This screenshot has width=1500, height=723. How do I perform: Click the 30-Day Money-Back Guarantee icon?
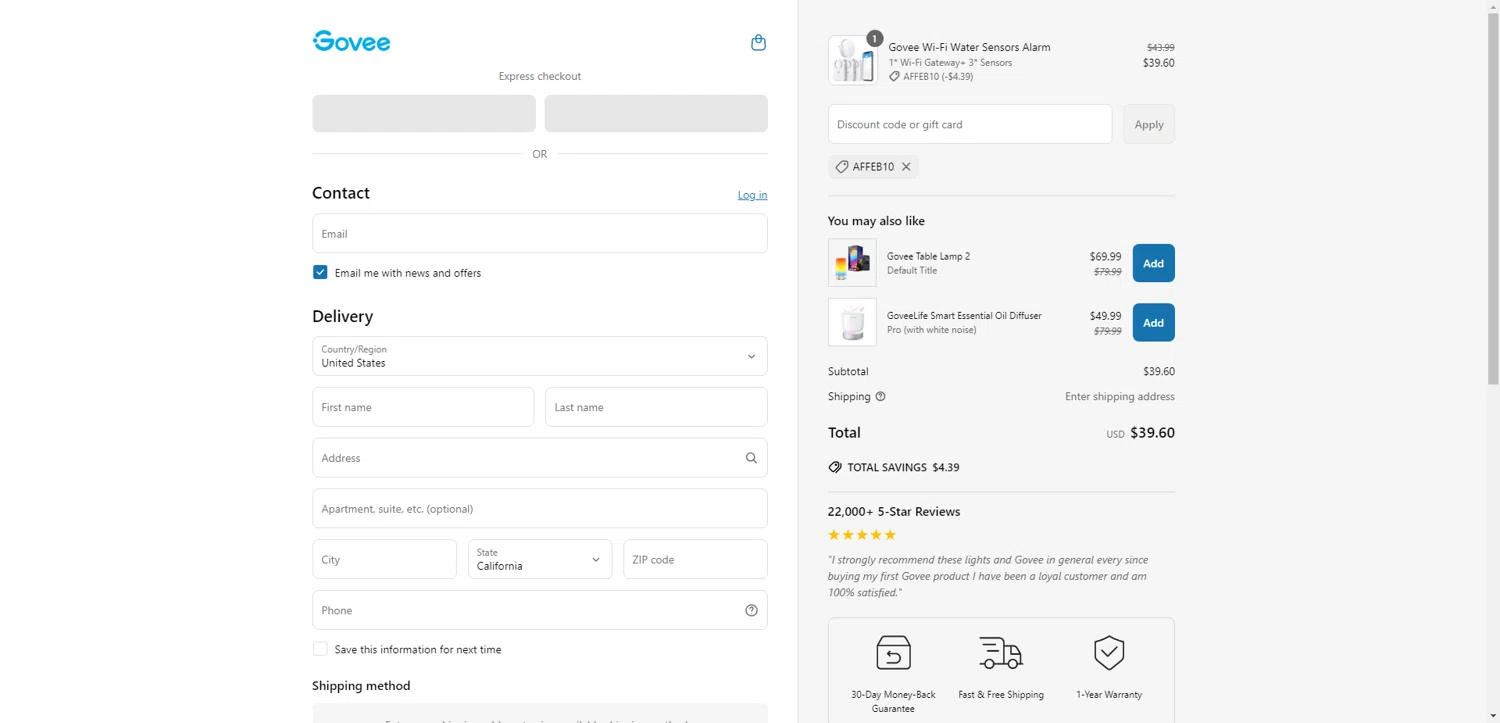coord(893,653)
